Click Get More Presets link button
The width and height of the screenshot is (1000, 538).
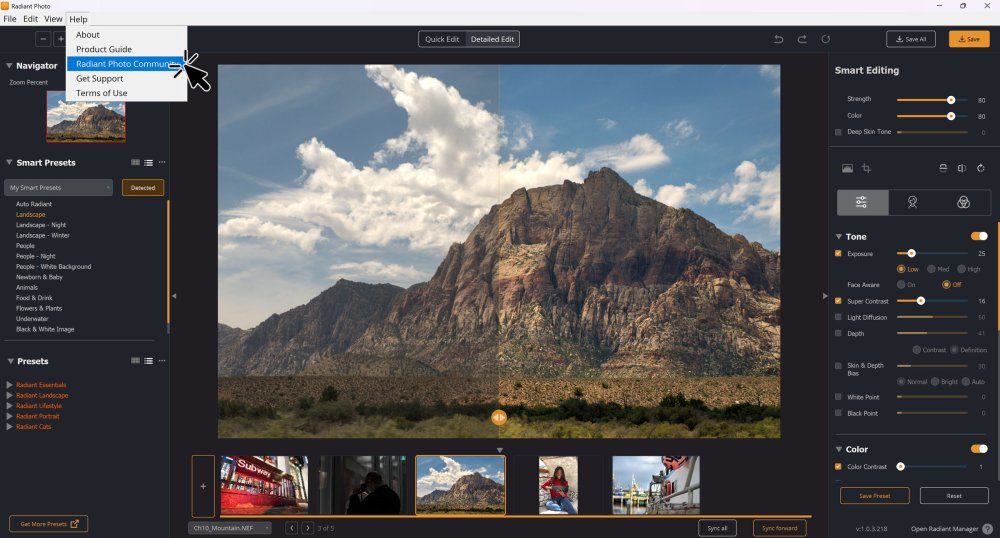tap(48, 524)
